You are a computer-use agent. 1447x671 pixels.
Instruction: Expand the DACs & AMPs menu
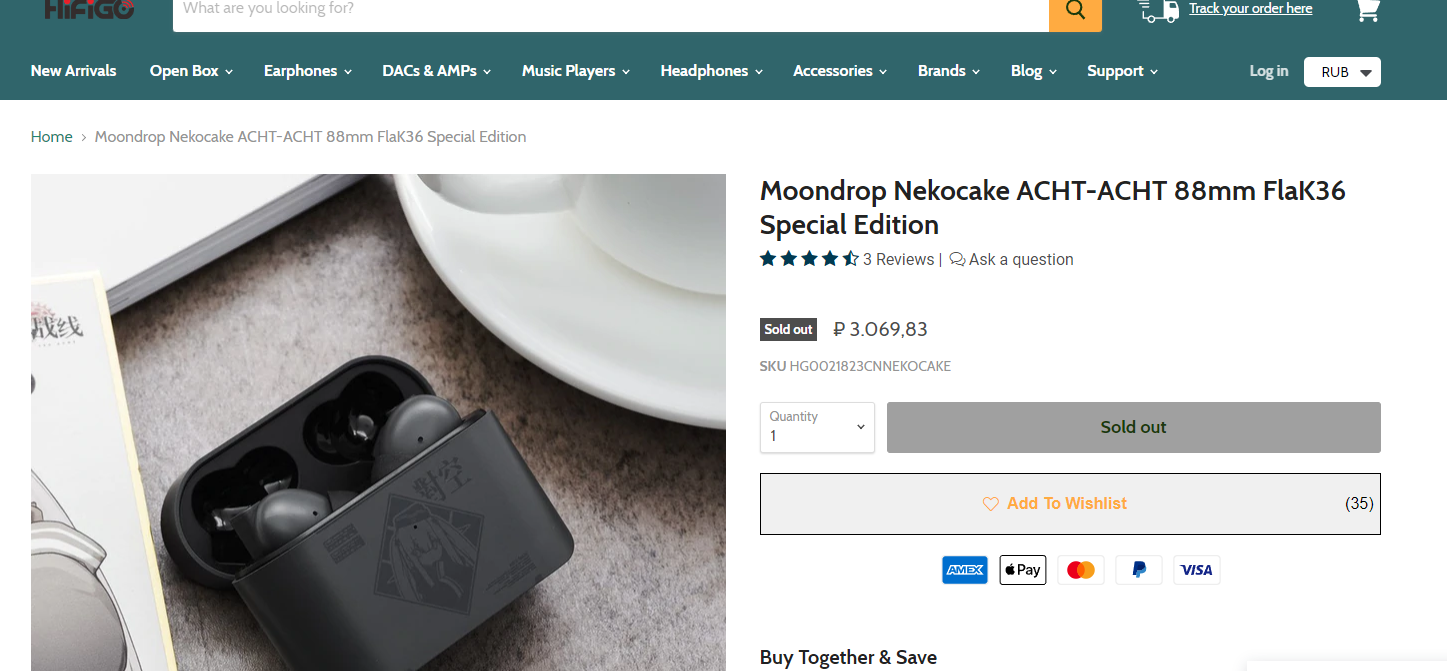[x=436, y=71]
